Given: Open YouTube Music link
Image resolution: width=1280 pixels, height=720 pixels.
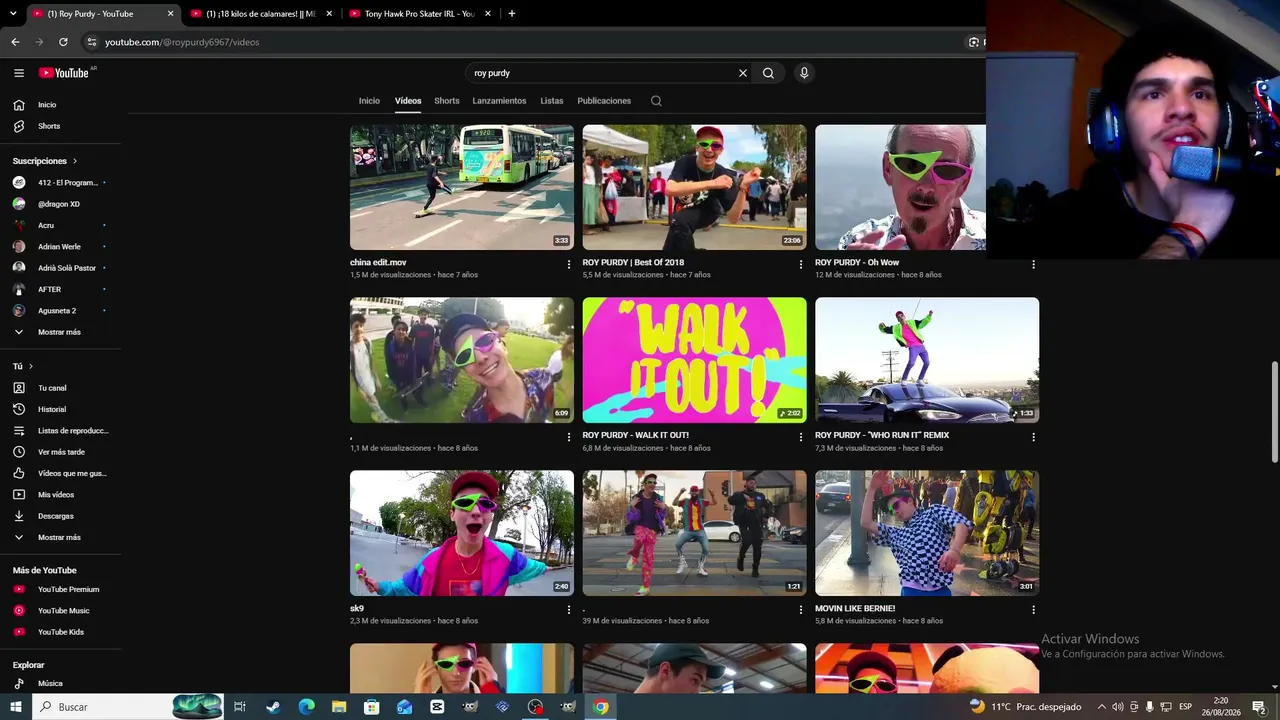Looking at the screenshot, I should point(61,611).
